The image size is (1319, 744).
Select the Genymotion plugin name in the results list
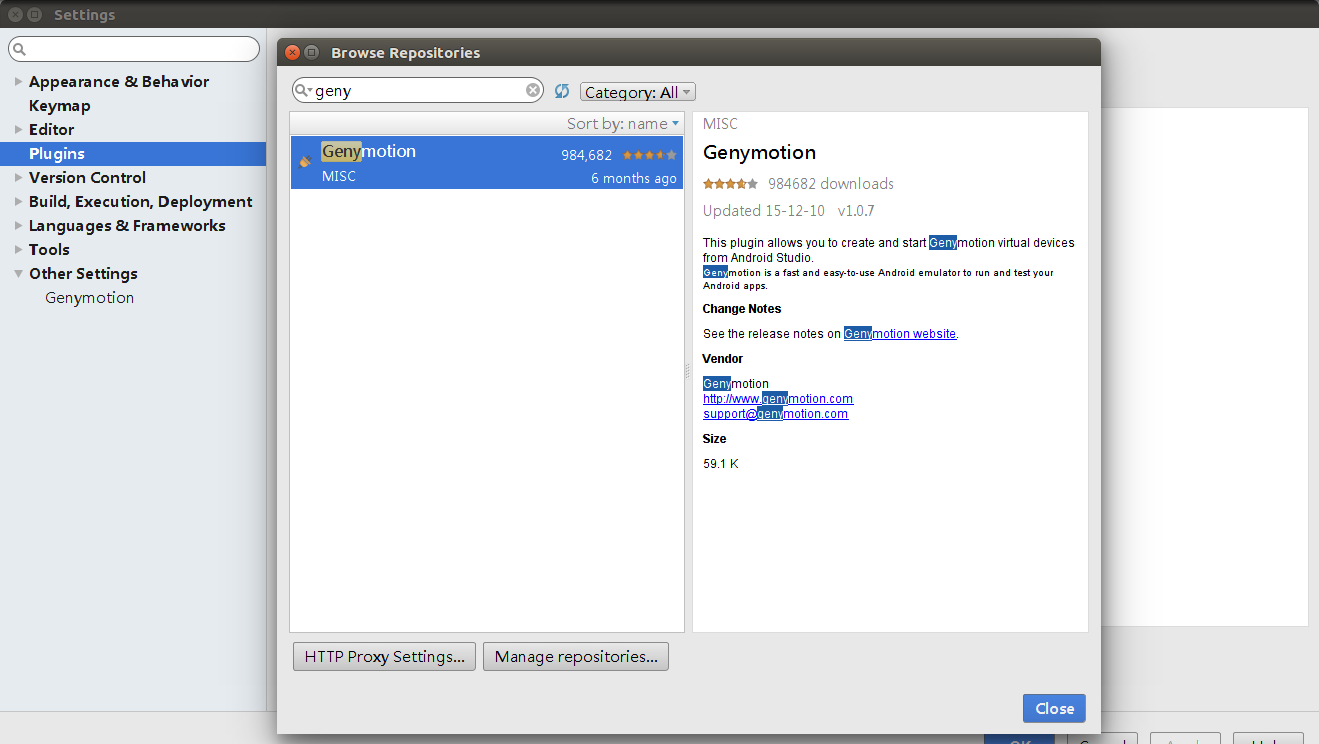coord(368,152)
